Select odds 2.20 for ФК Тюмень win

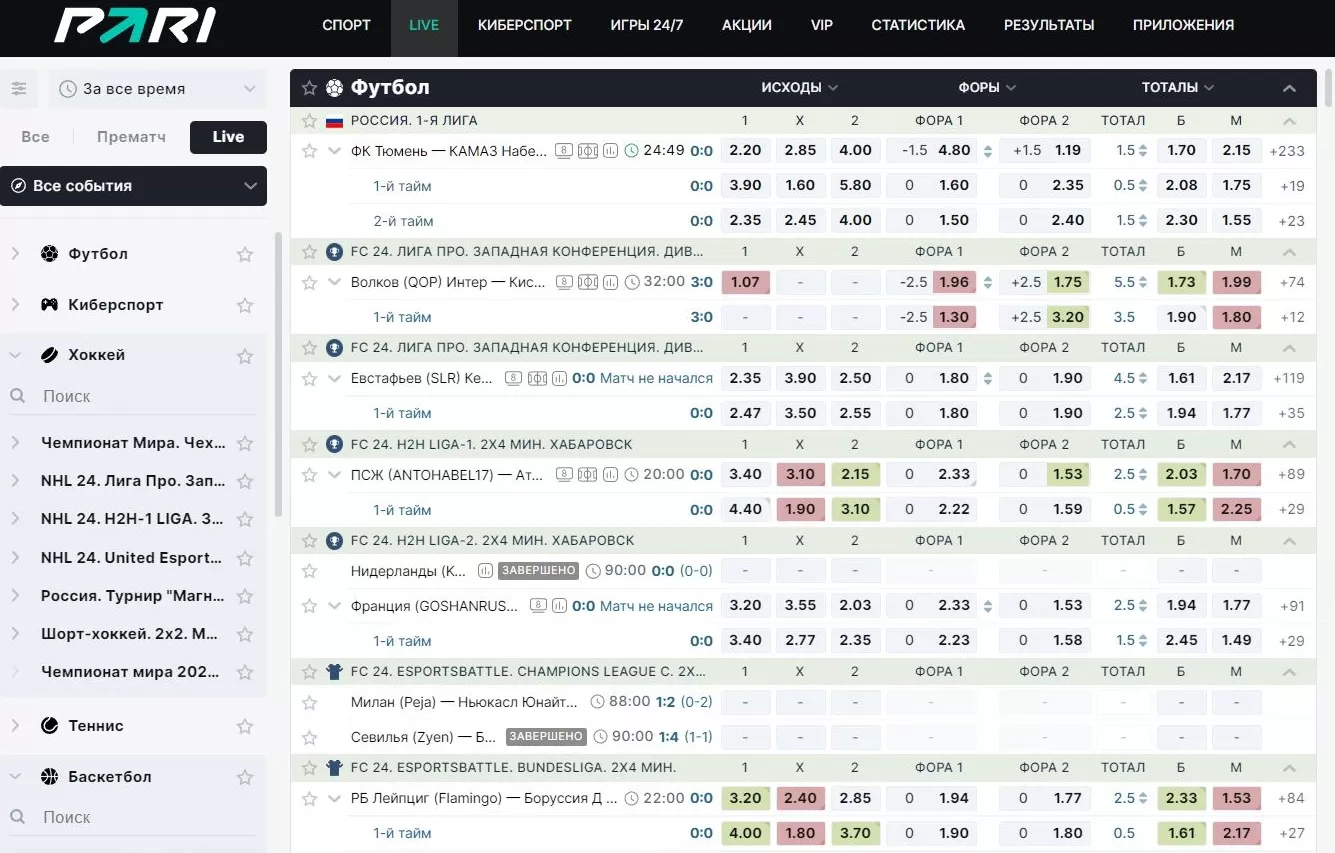click(x=745, y=151)
